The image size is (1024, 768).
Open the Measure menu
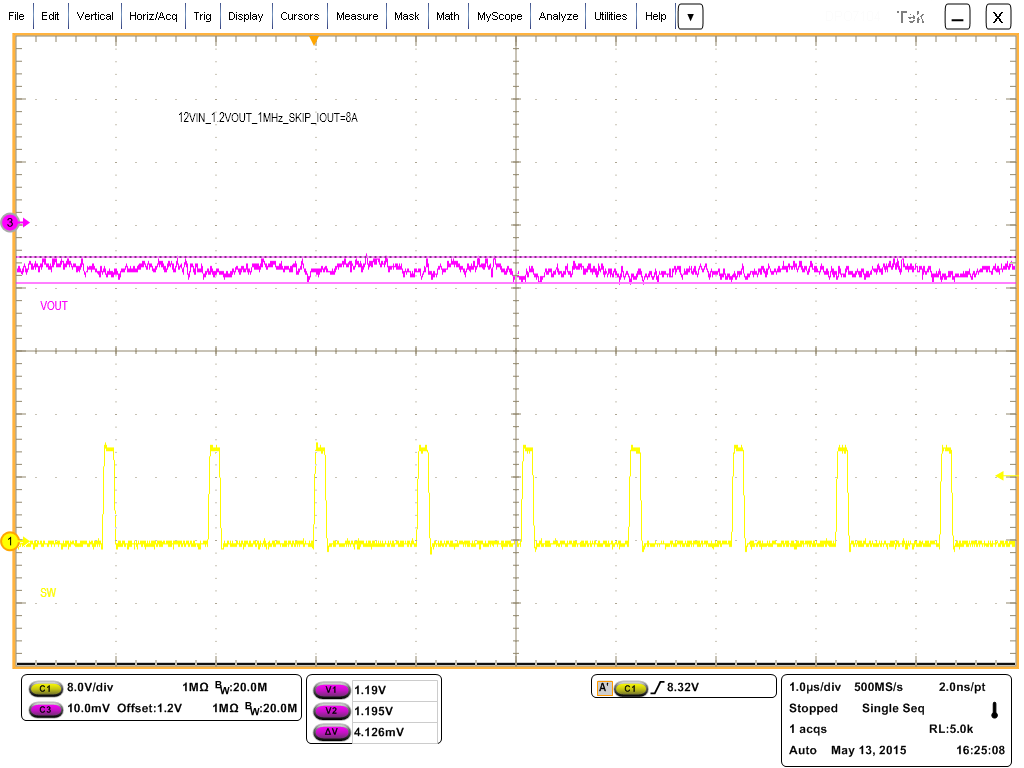click(357, 16)
